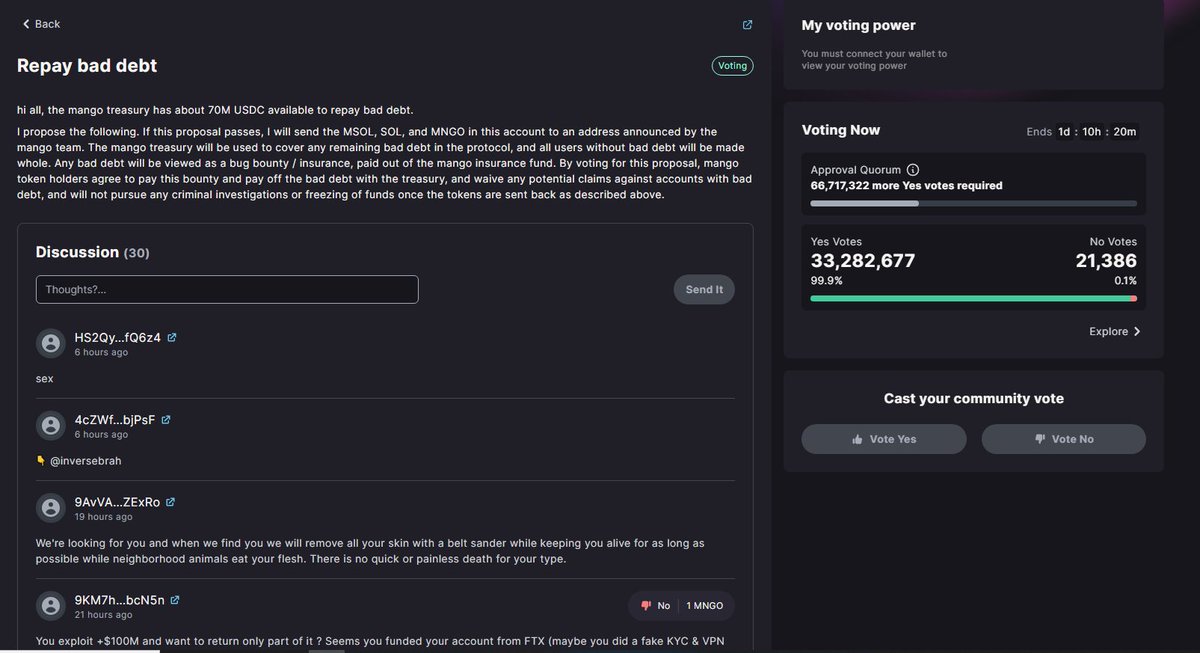The height and width of the screenshot is (653, 1200).
Task: Select commenter address HS2Qy...fQ6z4
Action: tap(117, 338)
